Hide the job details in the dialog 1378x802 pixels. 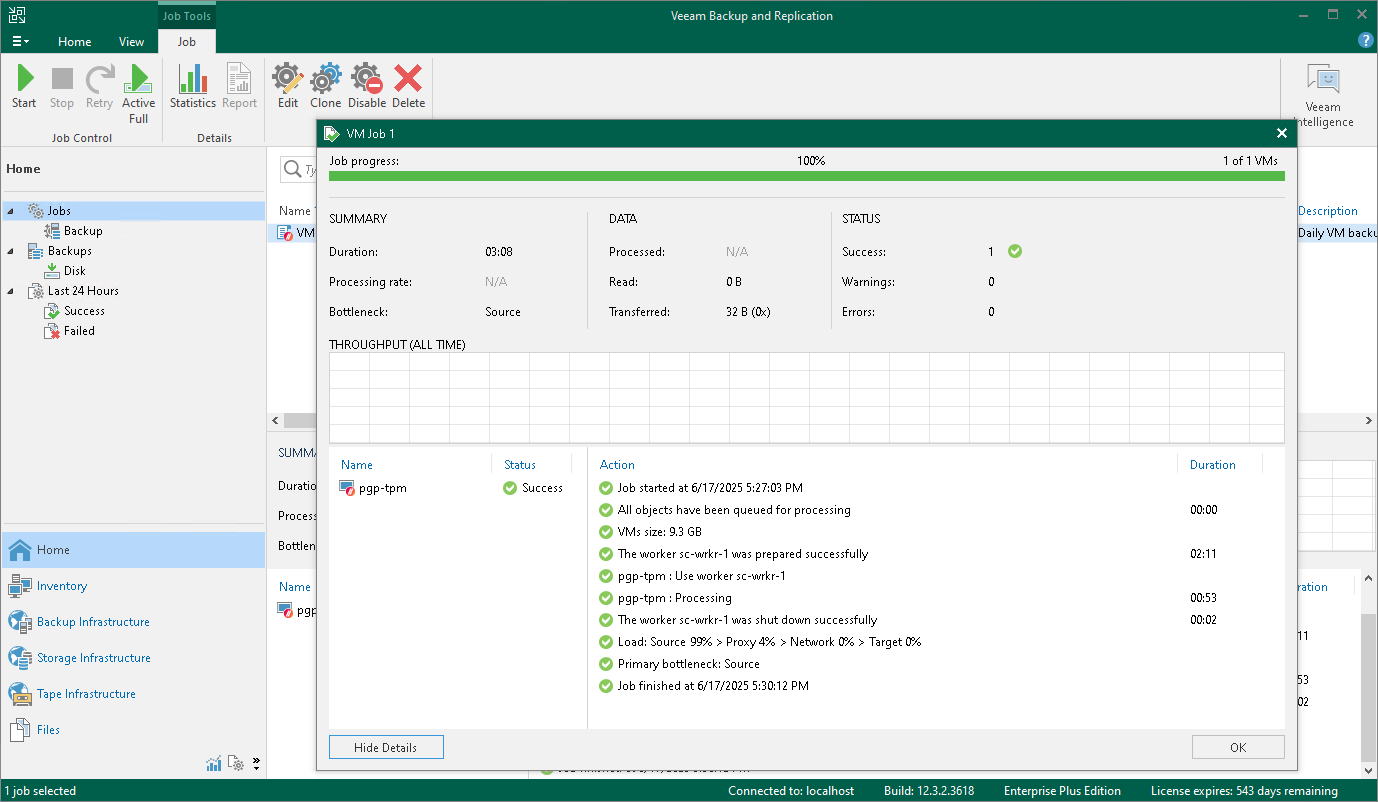click(x=386, y=747)
